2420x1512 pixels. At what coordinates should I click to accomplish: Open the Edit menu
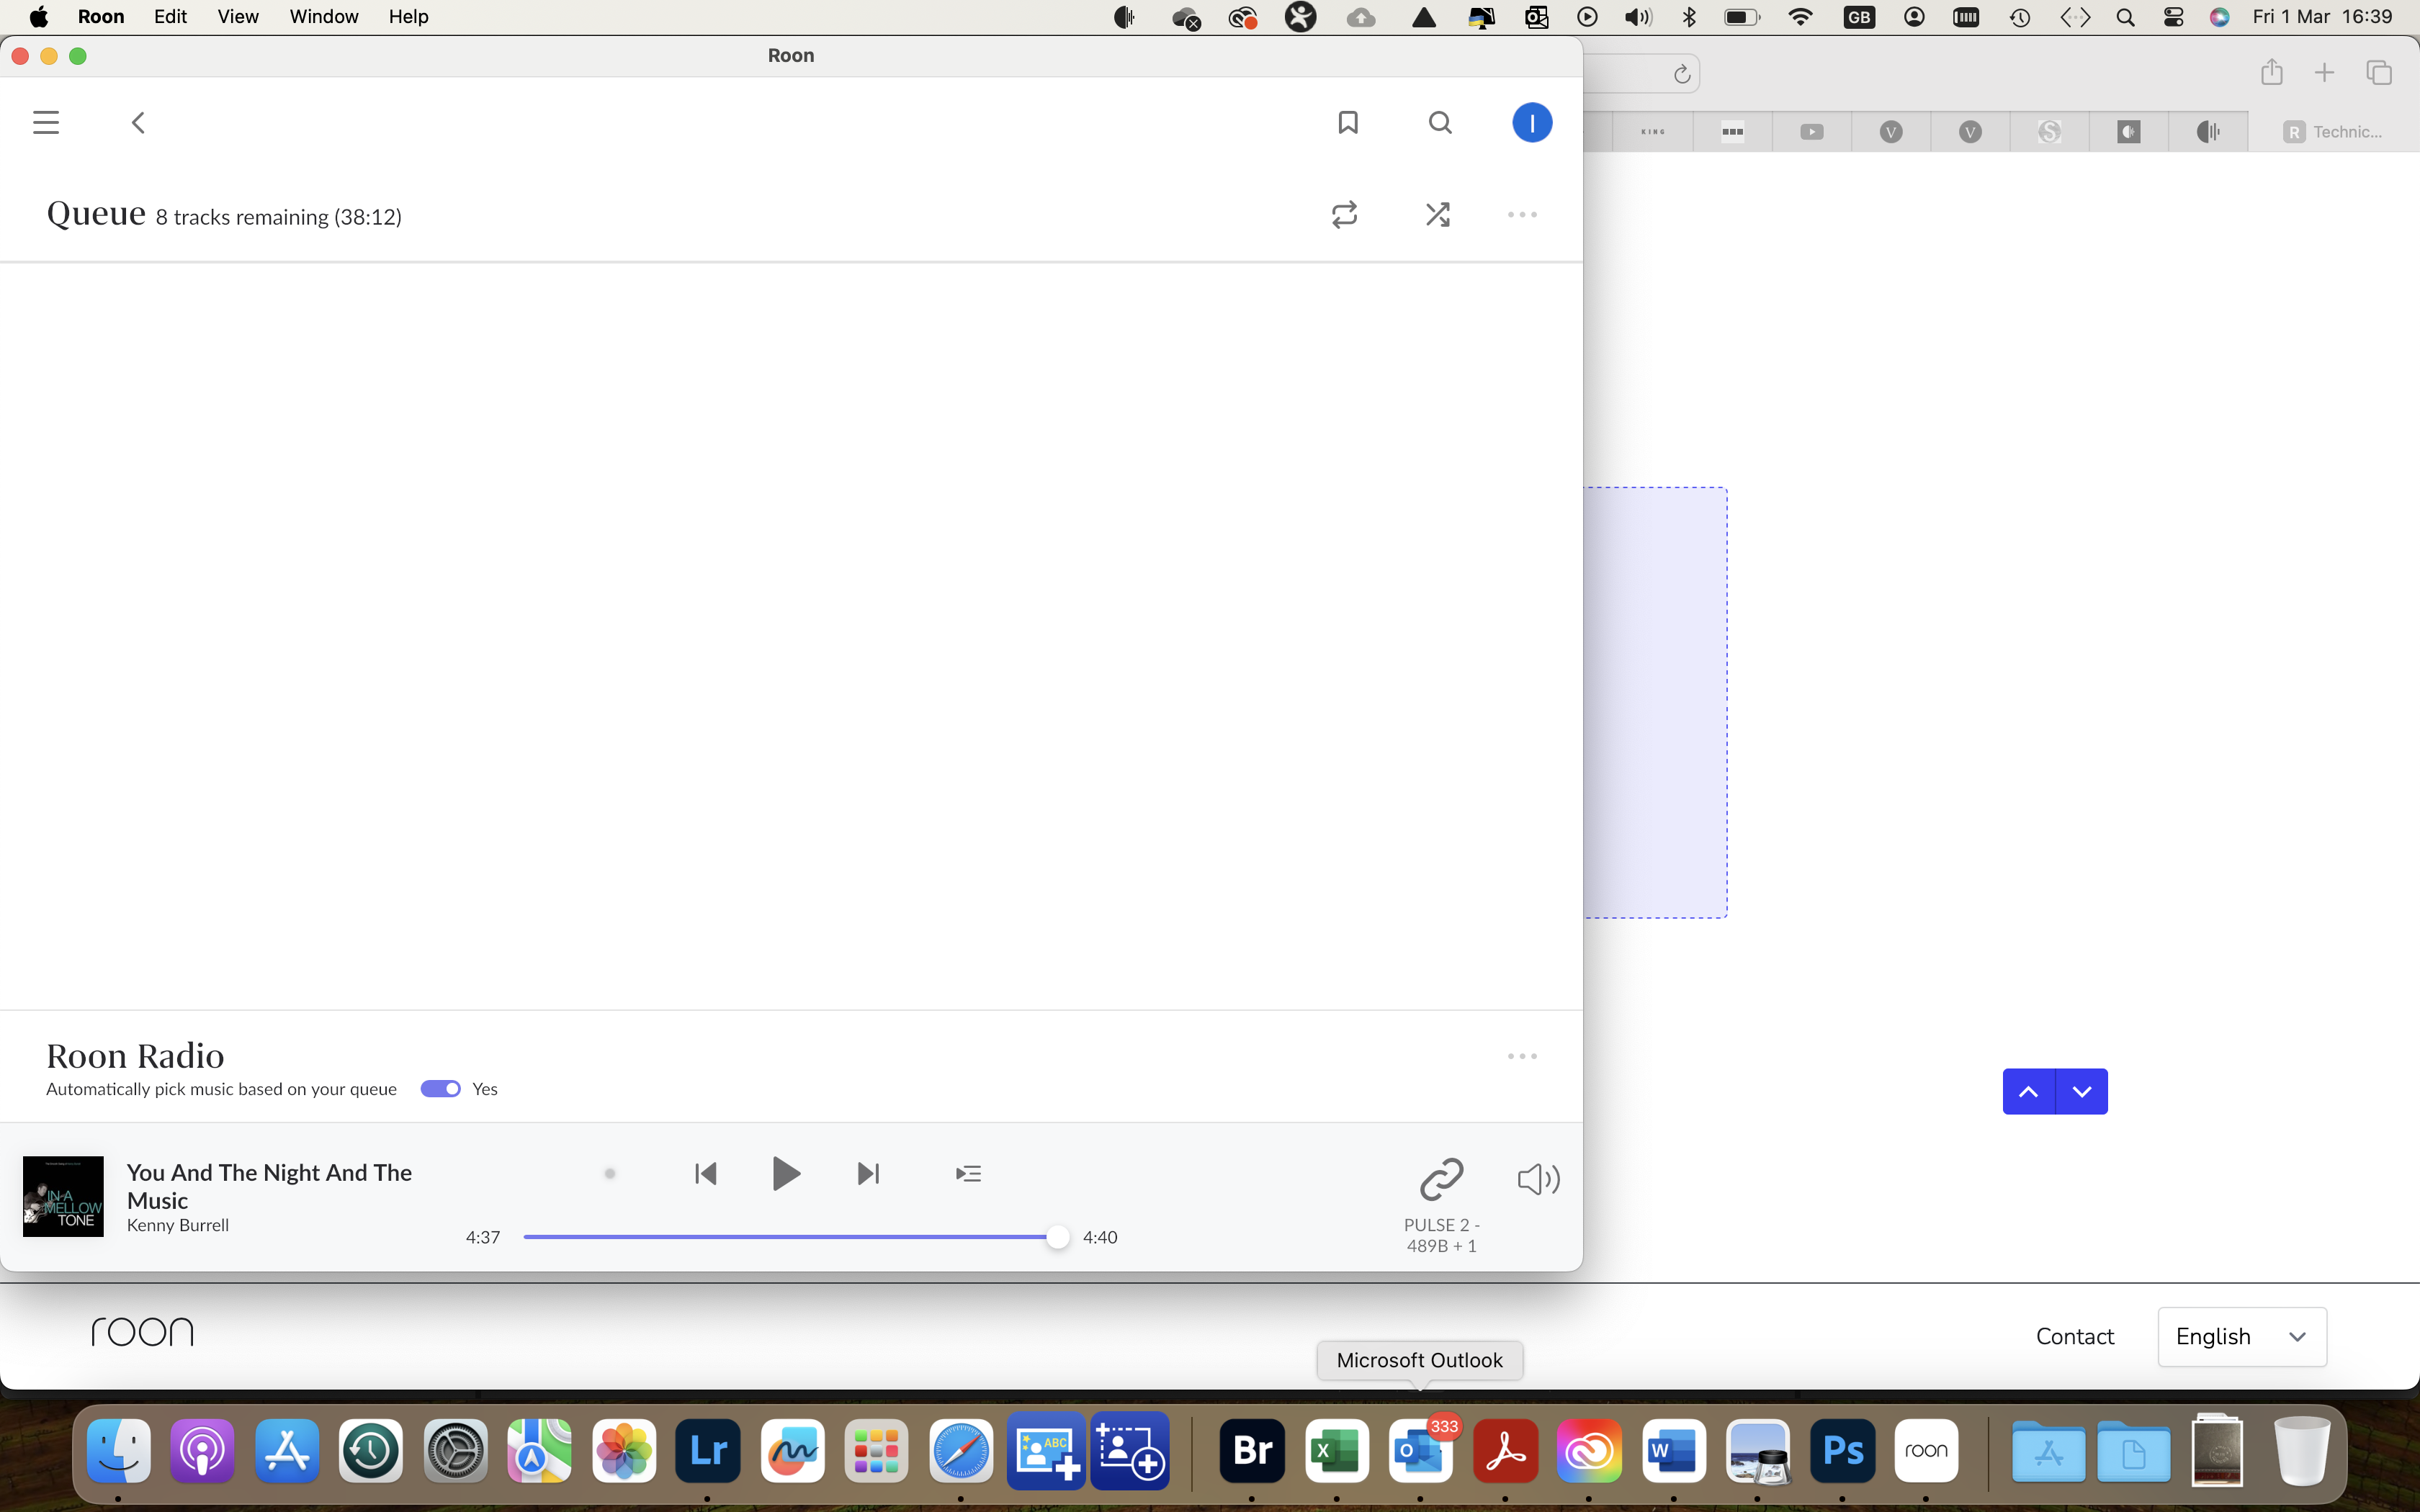(x=171, y=17)
